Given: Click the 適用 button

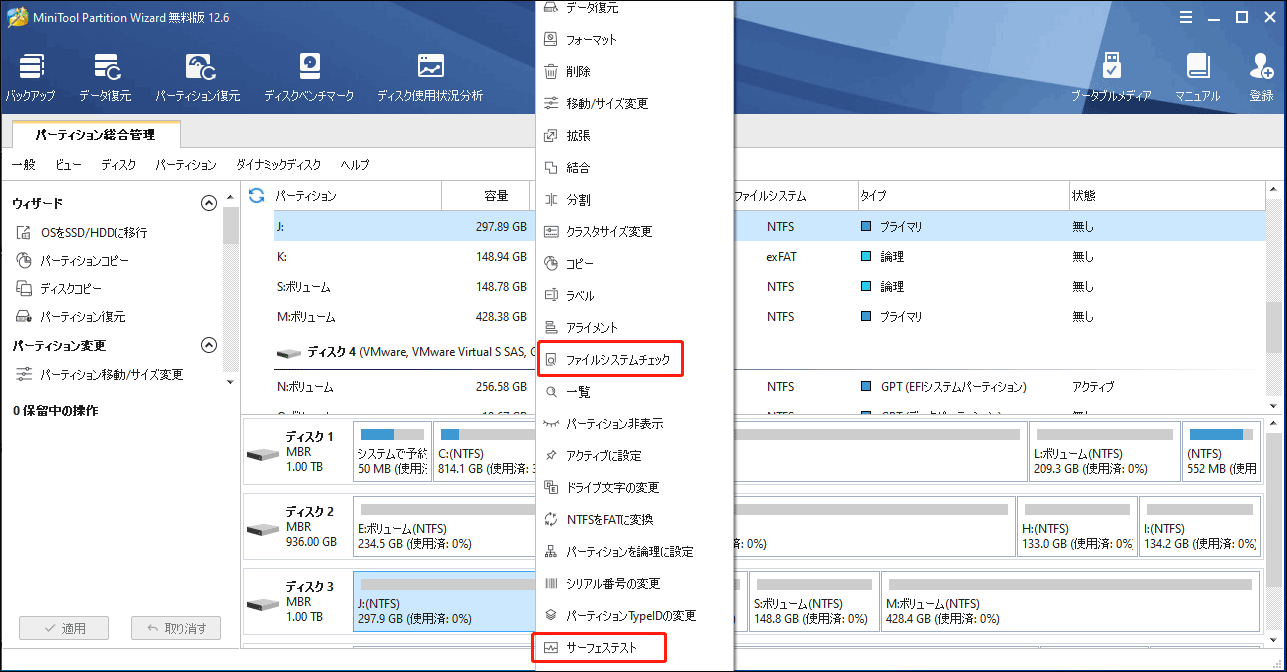Looking at the screenshot, I should tap(64, 627).
